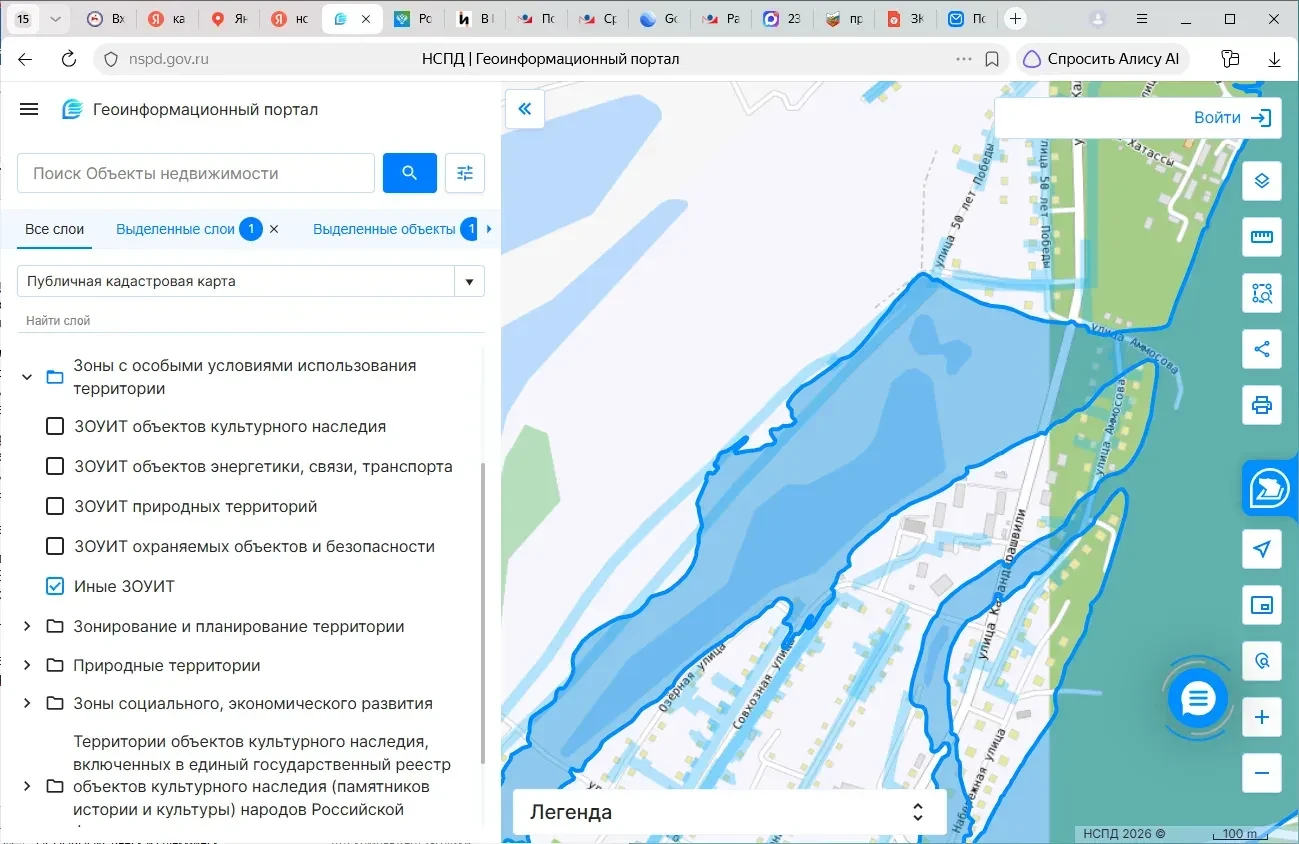The image size is (1299, 844).
Task: Collapse the left side panel
Action: [525, 109]
